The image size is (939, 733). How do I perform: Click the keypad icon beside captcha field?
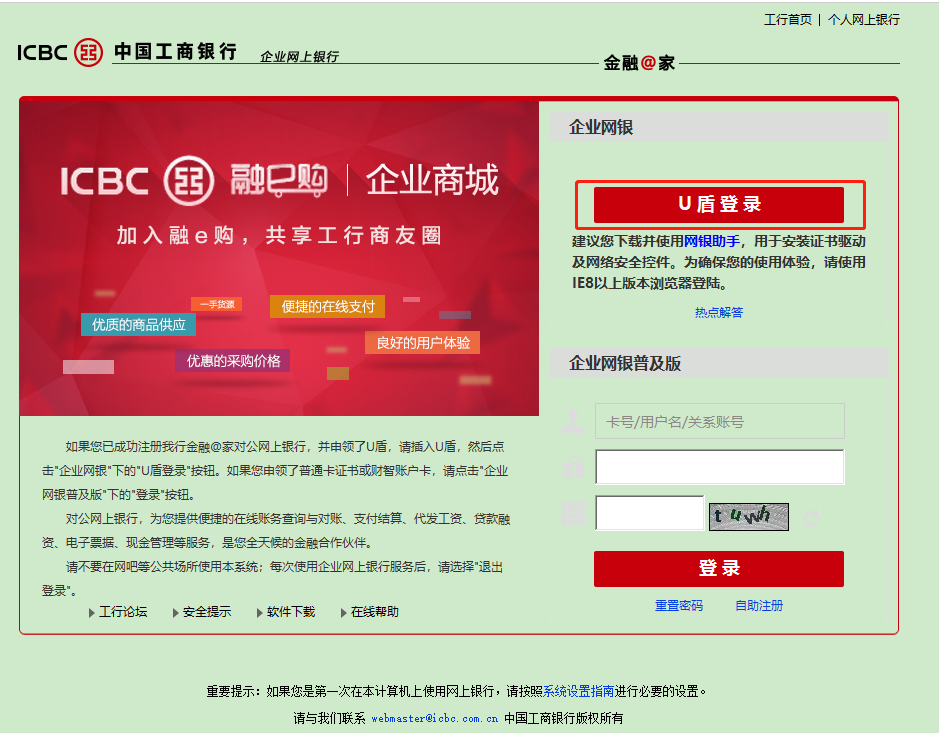573,514
